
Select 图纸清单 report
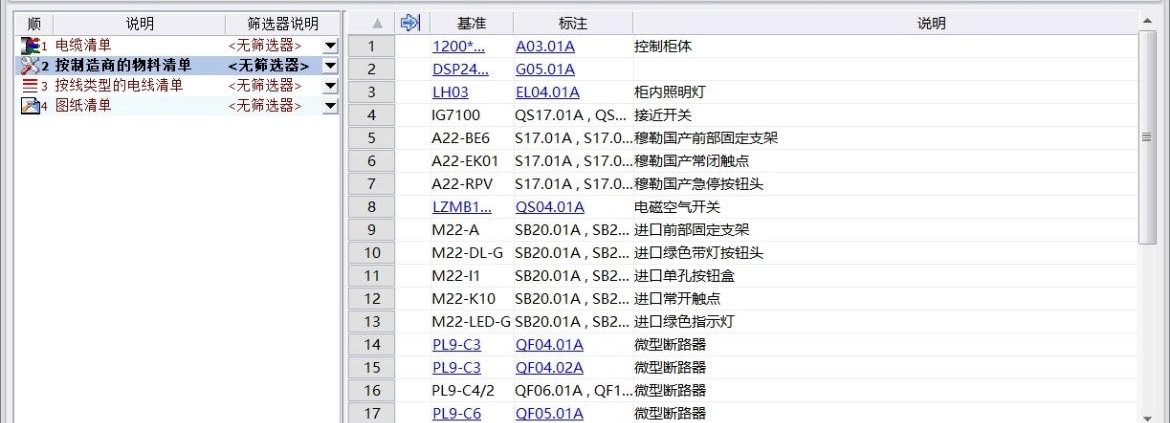83,106
